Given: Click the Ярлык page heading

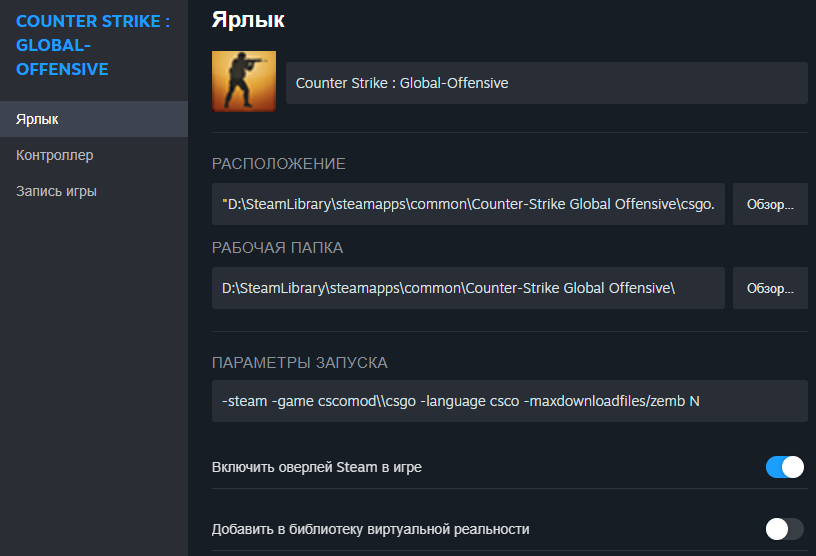Looking at the screenshot, I should tap(249, 18).
